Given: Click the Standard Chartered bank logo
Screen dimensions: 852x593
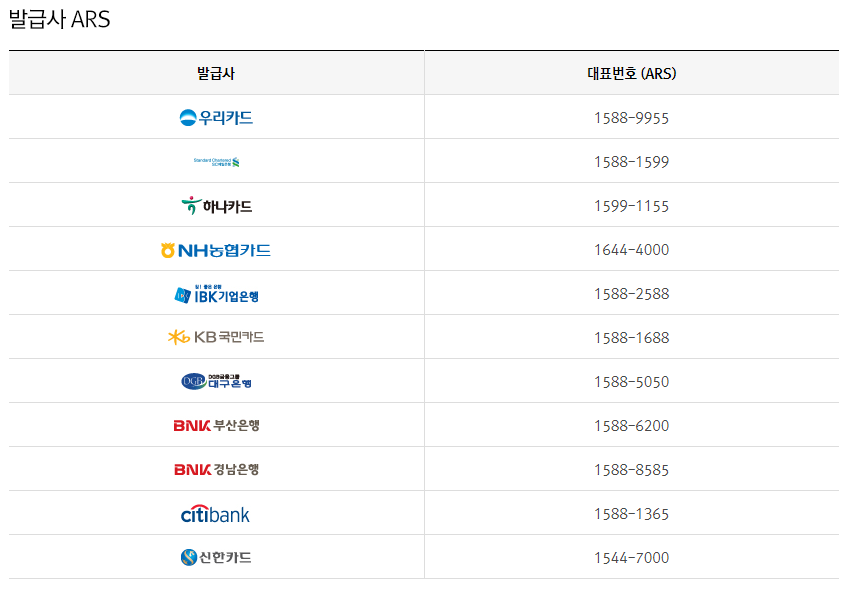Looking at the screenshot, I should click(216, 161).
